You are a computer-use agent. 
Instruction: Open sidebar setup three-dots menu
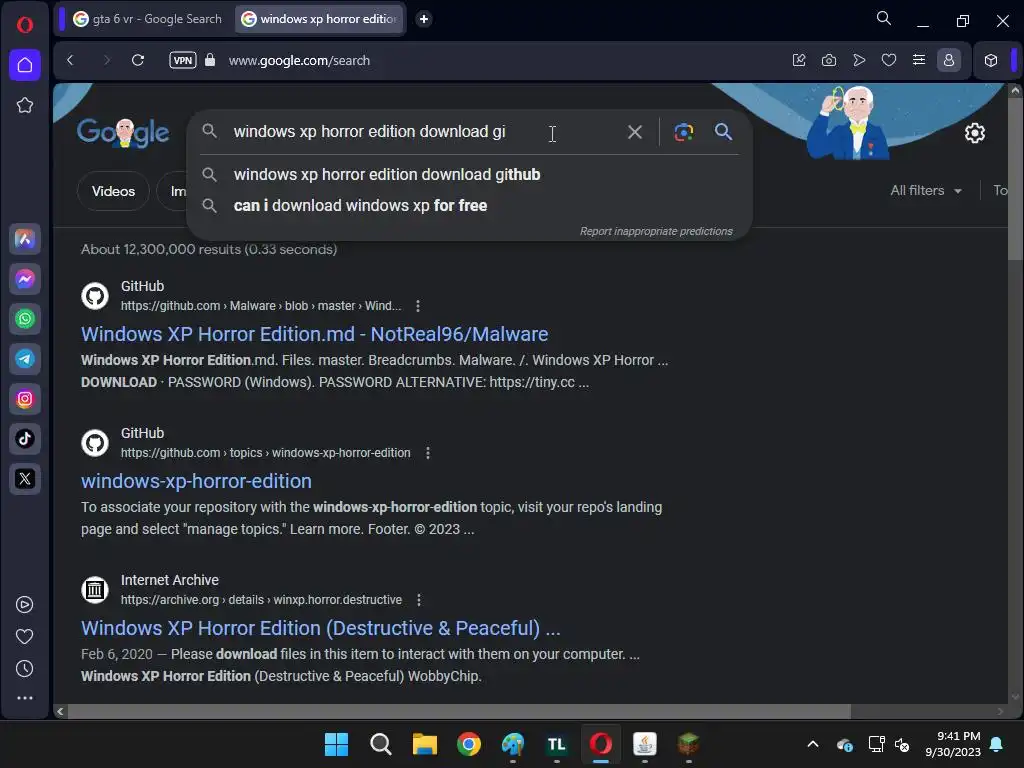click(25, 698)
